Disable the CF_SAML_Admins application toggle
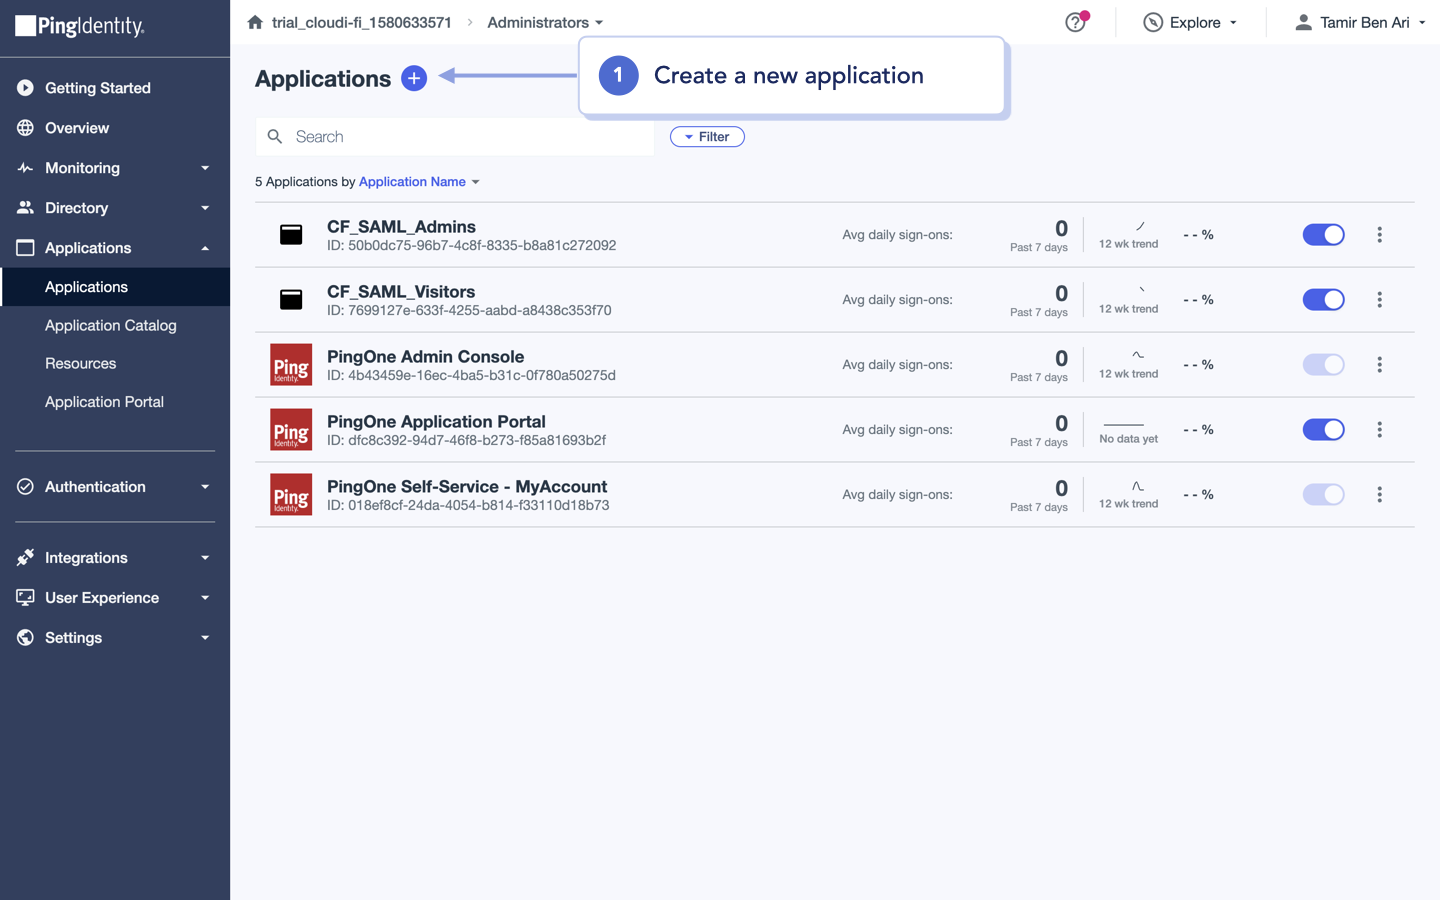The width and height of the screenshot is (1440, 900). pyautogui.click(x=1323, y=234)
